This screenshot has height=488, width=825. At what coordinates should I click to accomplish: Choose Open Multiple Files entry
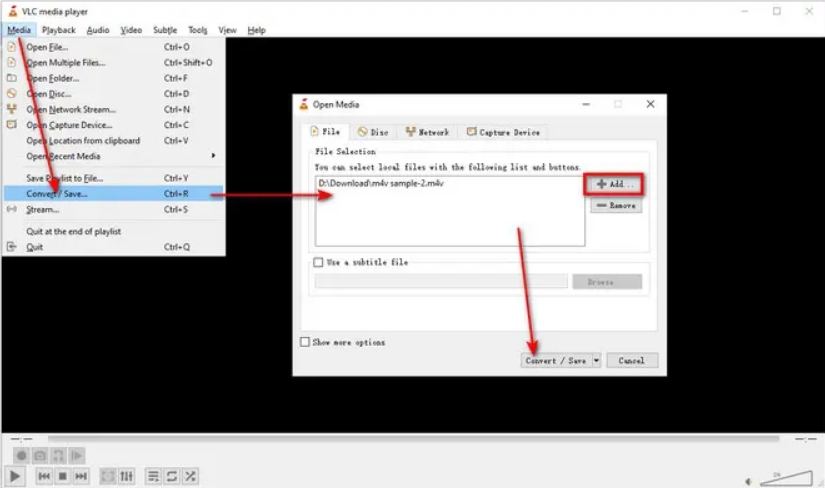pyautogui.click(x=114, y=63)
